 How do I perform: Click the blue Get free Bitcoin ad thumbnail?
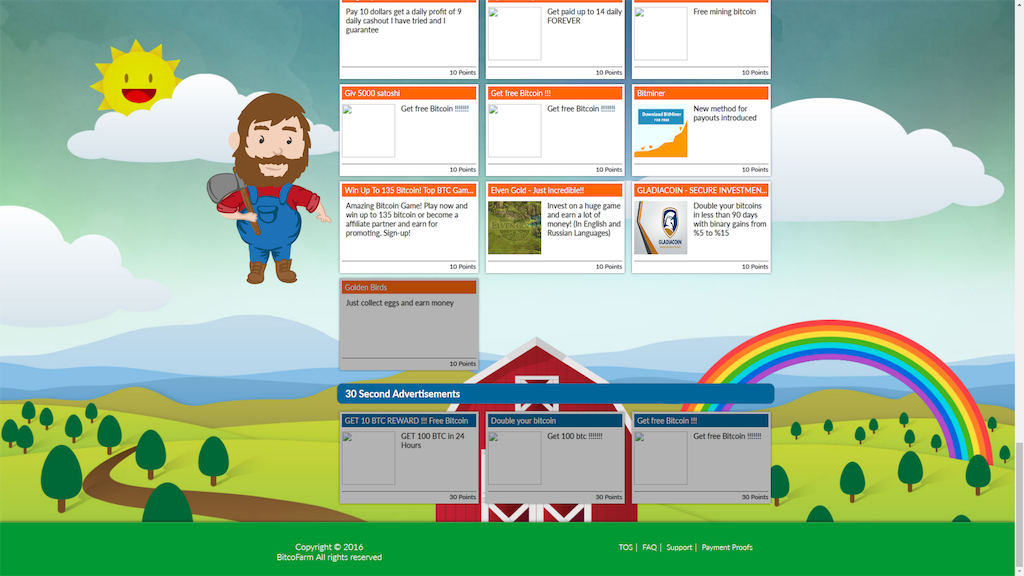(661, 458)
